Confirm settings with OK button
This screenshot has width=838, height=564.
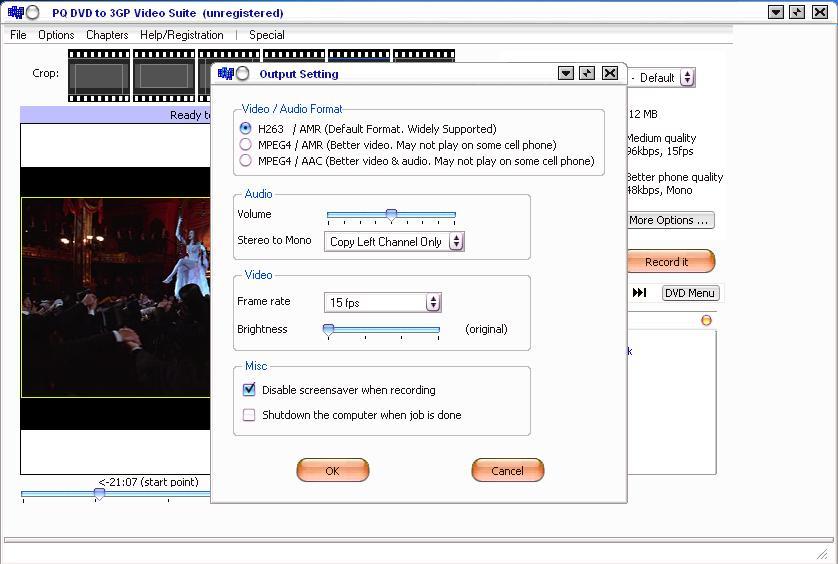332,470
